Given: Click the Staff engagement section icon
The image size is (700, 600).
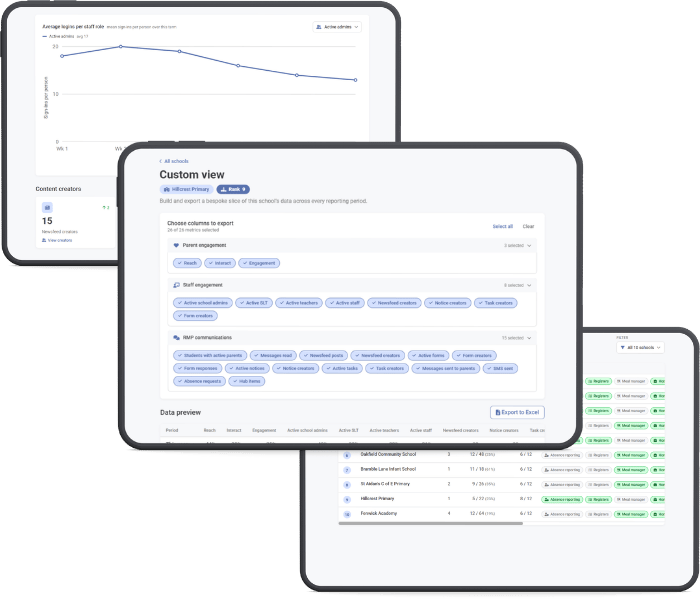Looking at the screenshot, I should [x=176, y=285].
